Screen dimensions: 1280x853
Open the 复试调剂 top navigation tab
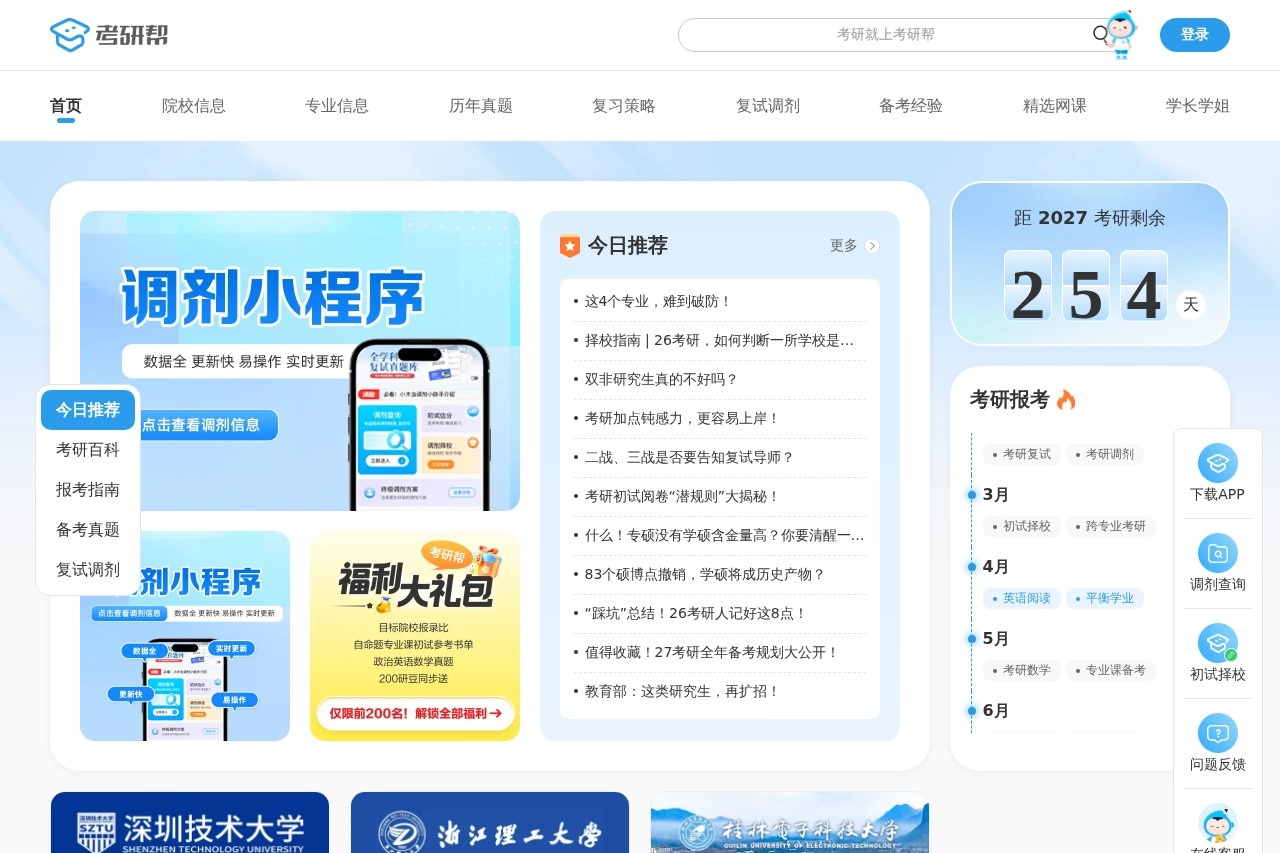[768, 106]
